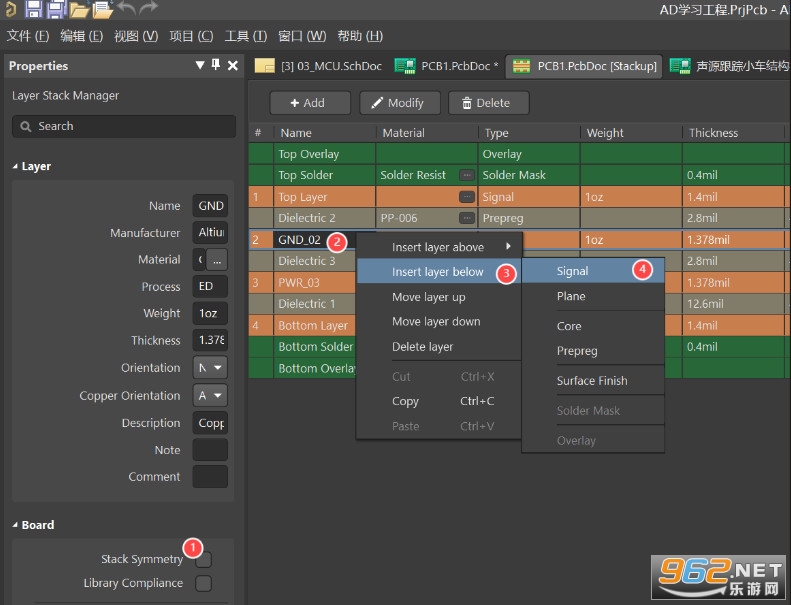This screenshot has height=605, width=791.
Task: Open the 视图 (V) menu
Action: coord(136,36)
